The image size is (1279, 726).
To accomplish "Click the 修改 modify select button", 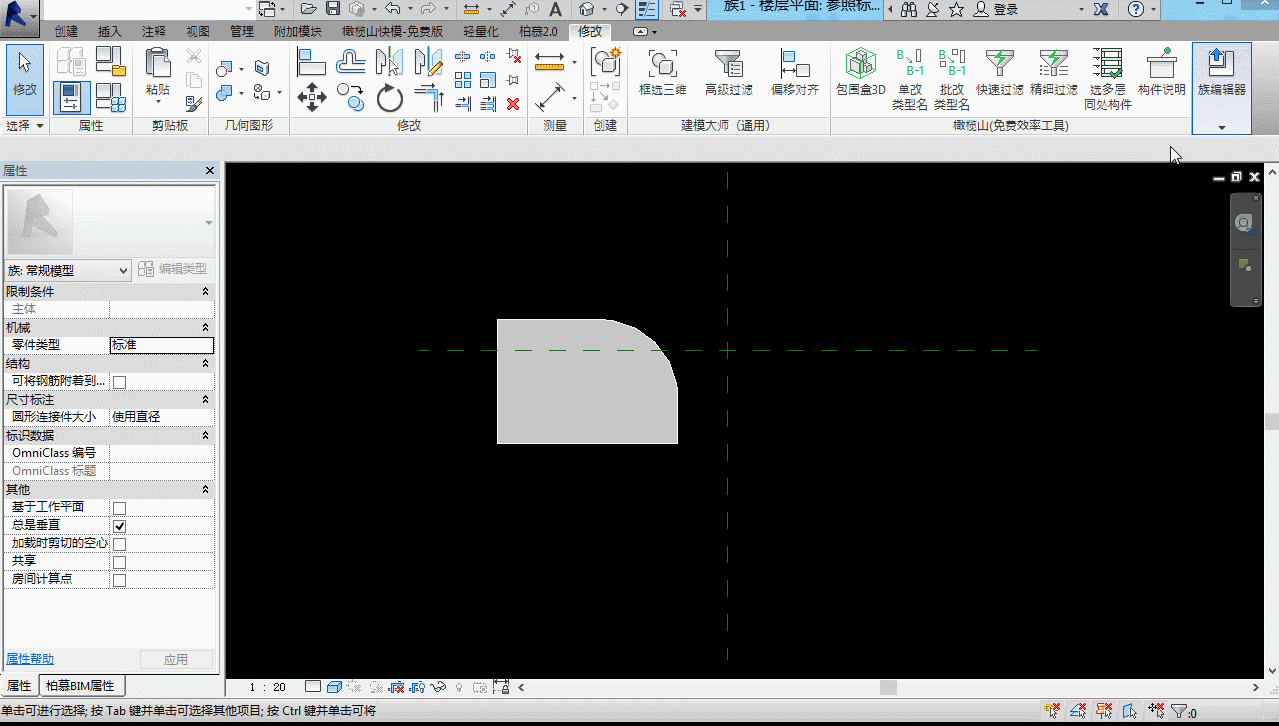I will click(25, 78).
